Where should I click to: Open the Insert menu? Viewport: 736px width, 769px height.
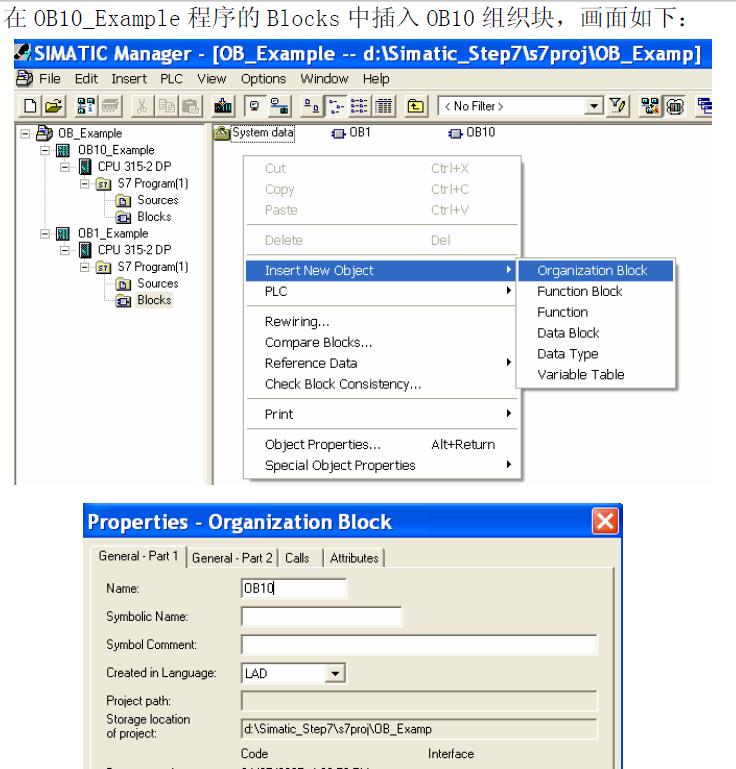pyautogui.click(x=129, y=78)
